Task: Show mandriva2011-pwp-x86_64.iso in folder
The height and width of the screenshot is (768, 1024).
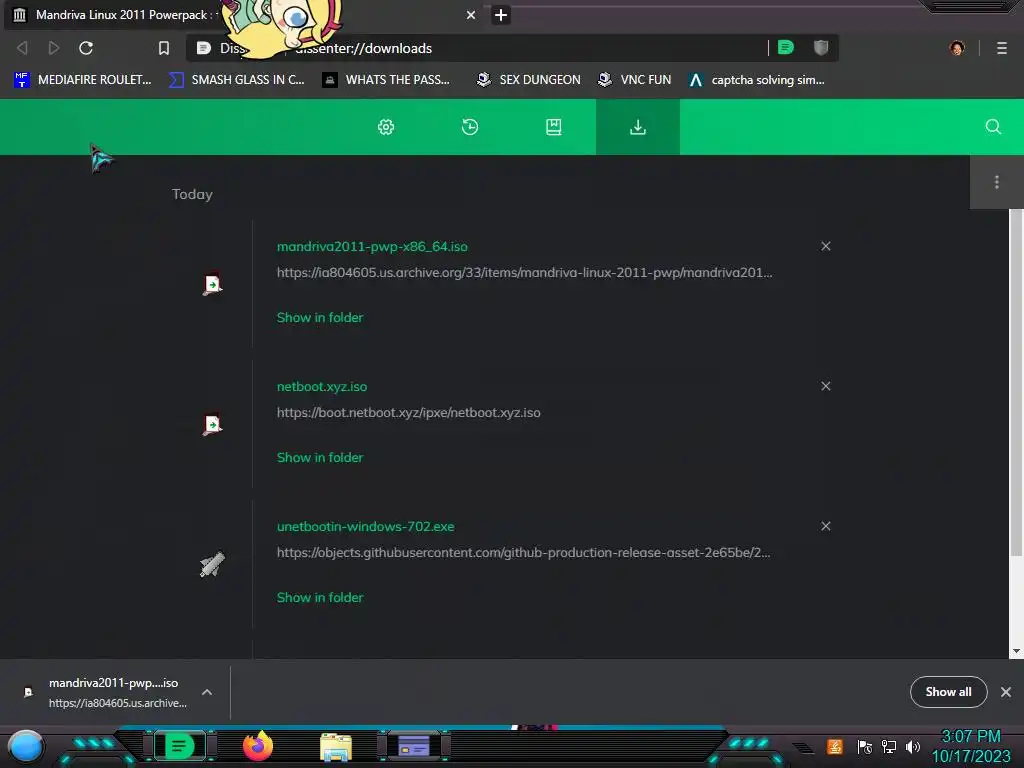Action: pyautogui.click(x=320, y=317)
